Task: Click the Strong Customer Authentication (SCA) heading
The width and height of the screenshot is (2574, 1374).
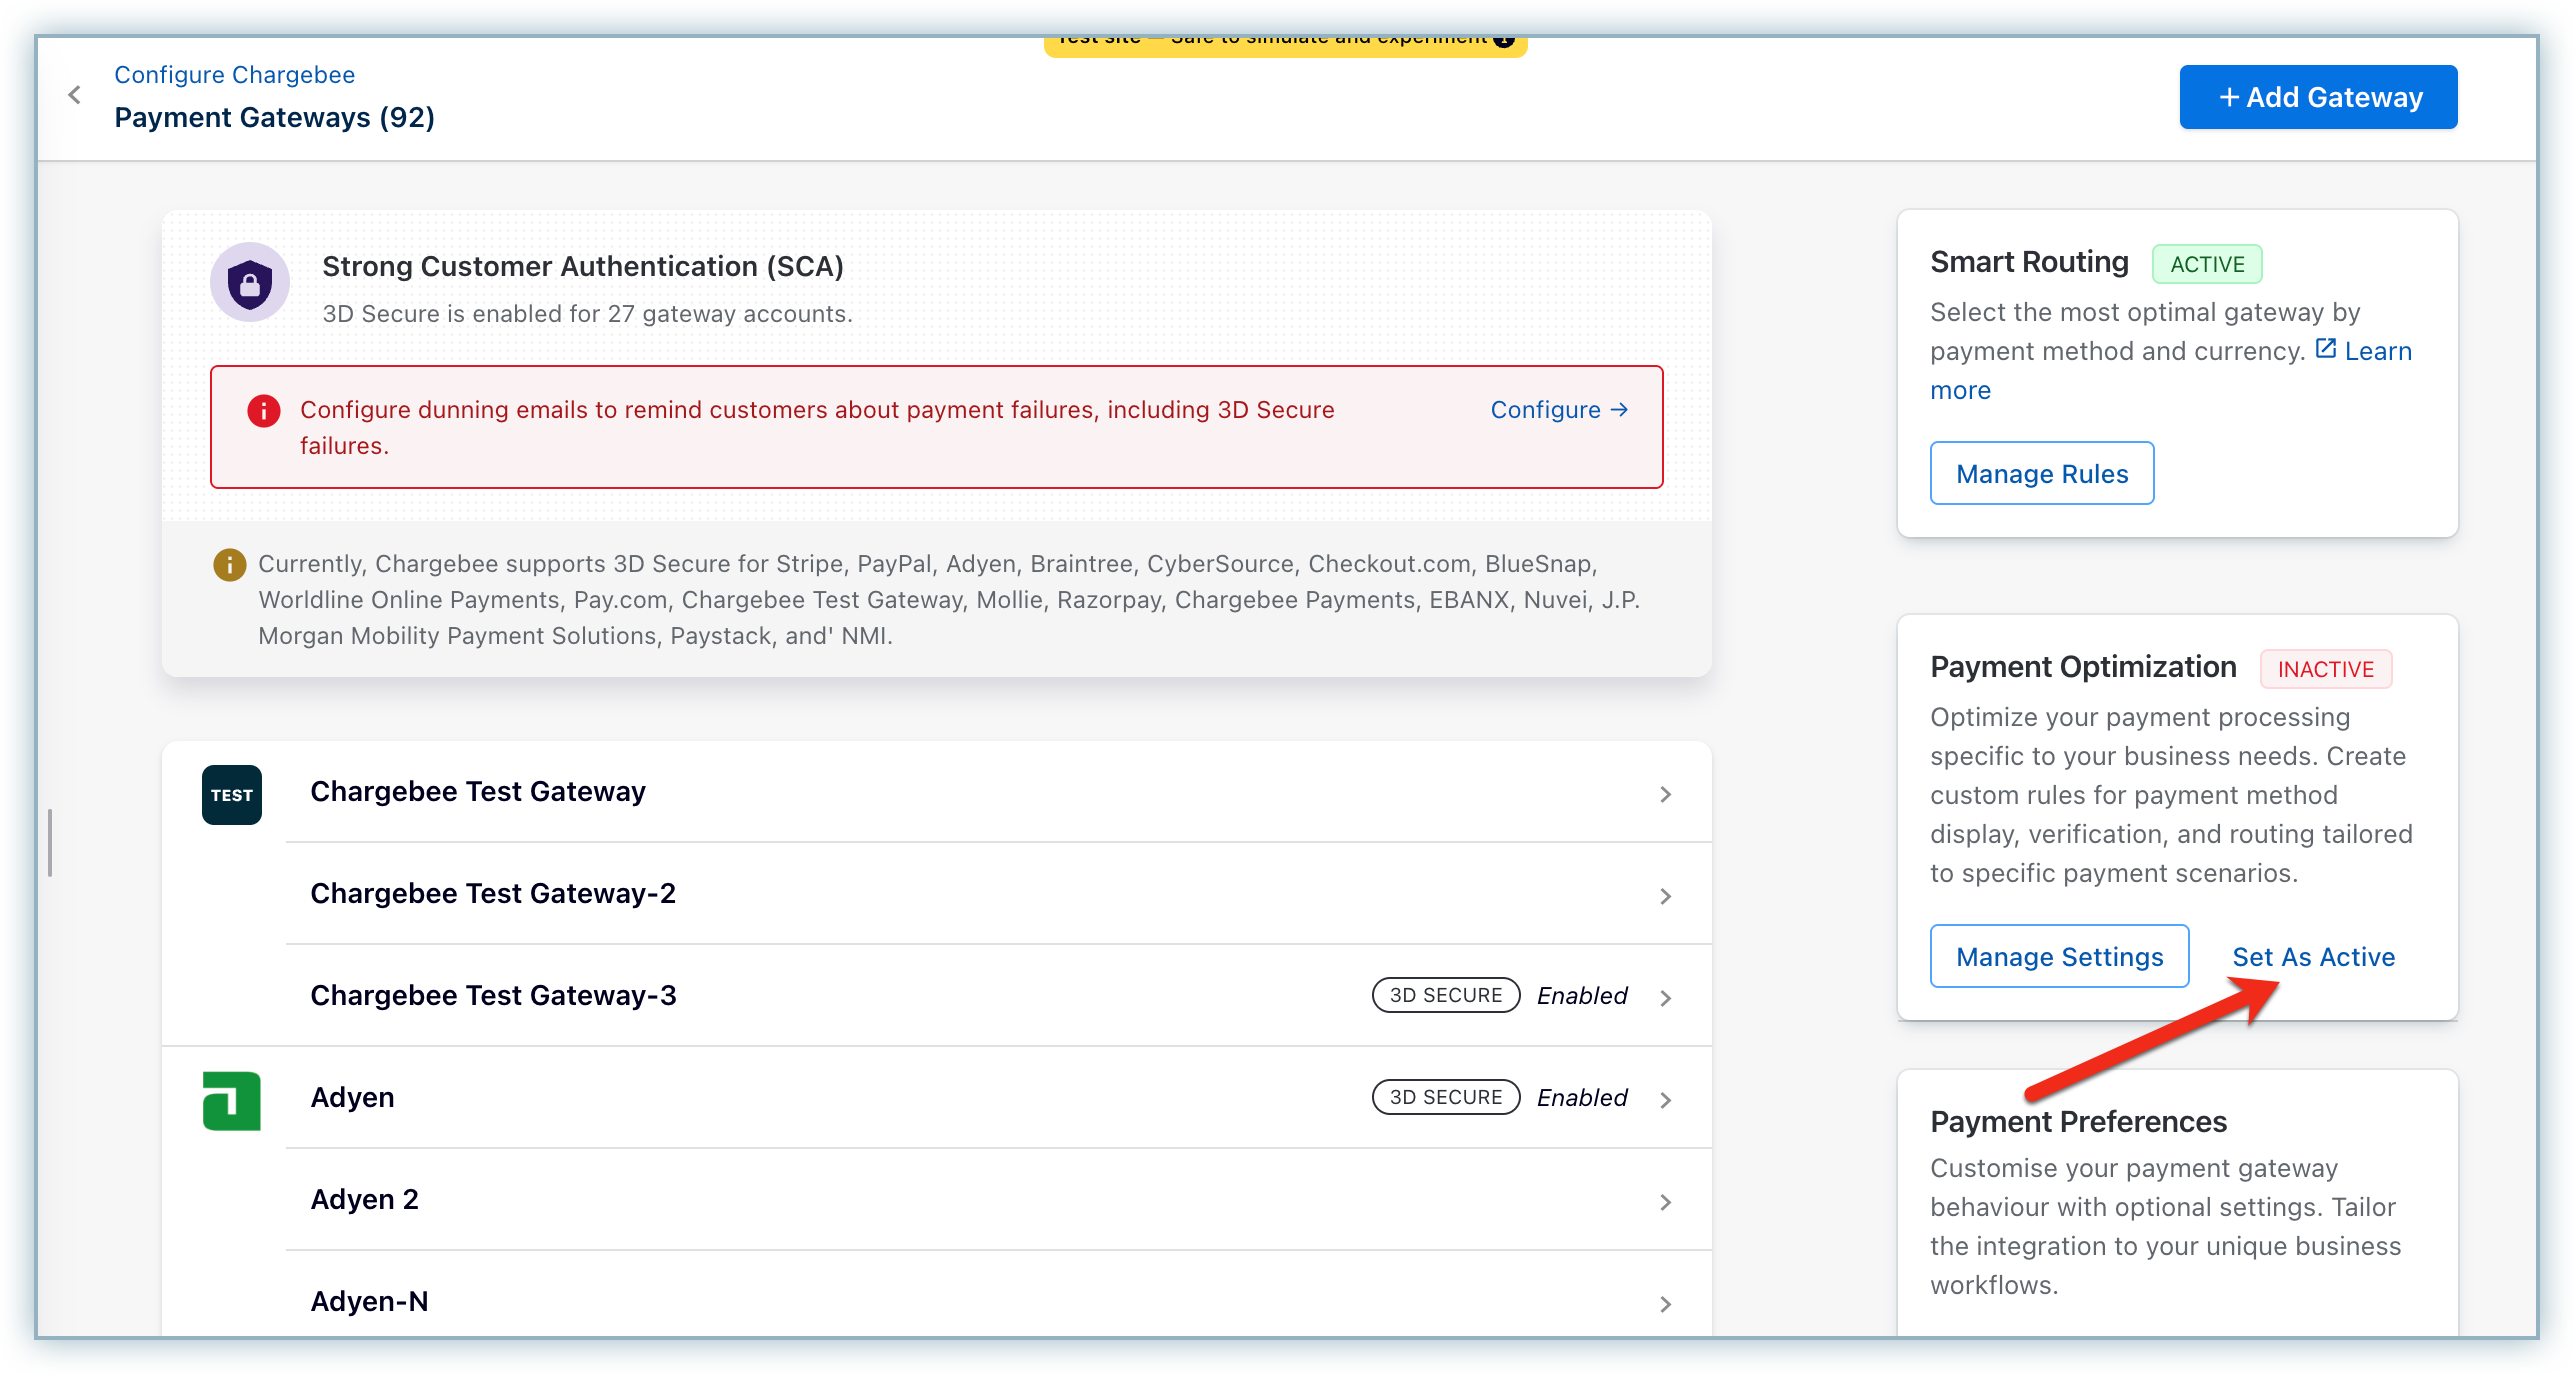Action: pyautogui.click(x=582, y=266)
